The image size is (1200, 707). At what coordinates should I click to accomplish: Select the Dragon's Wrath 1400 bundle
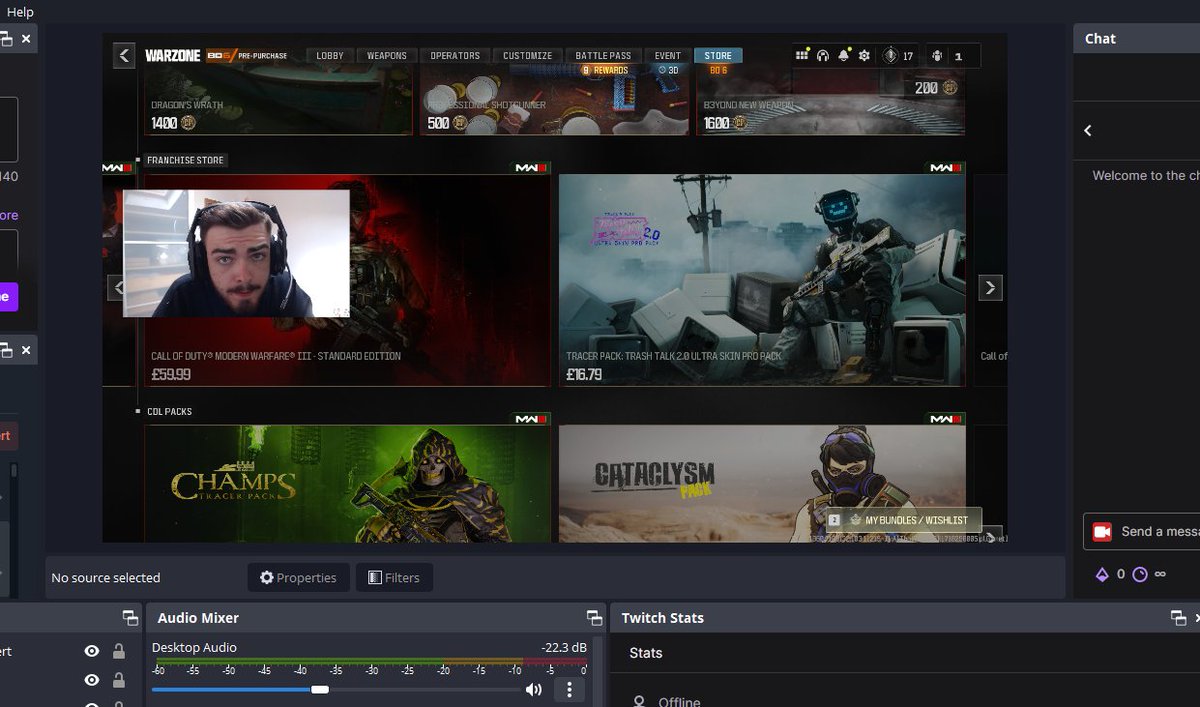click(278, 100)
